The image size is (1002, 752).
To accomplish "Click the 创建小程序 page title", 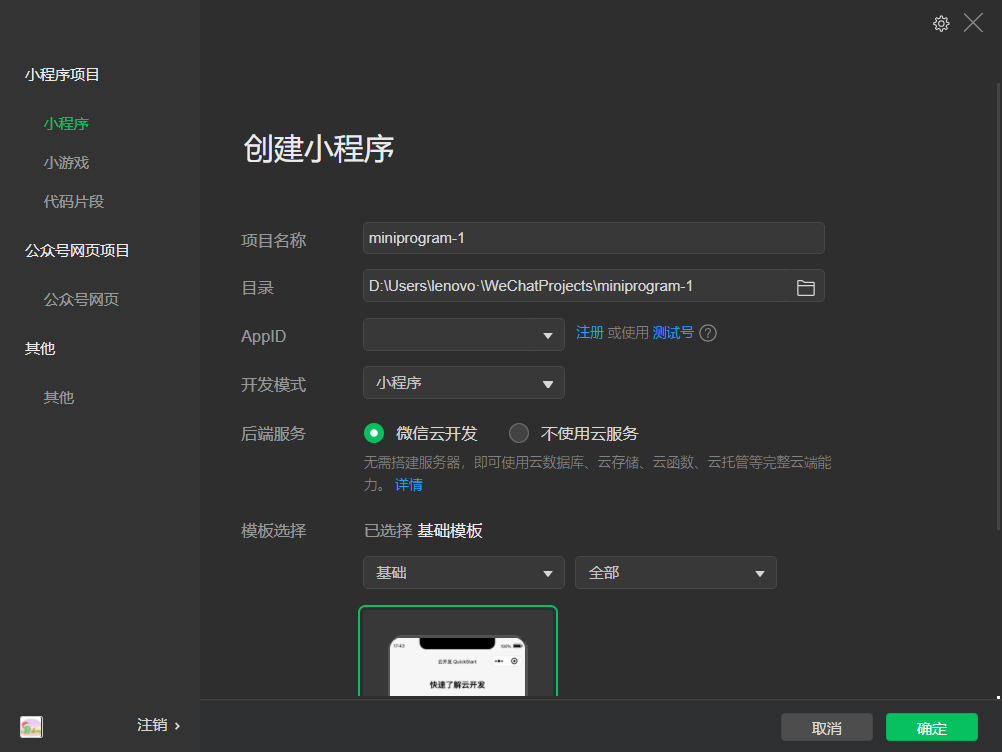I will pyautogui.click(x=318, y=148).
